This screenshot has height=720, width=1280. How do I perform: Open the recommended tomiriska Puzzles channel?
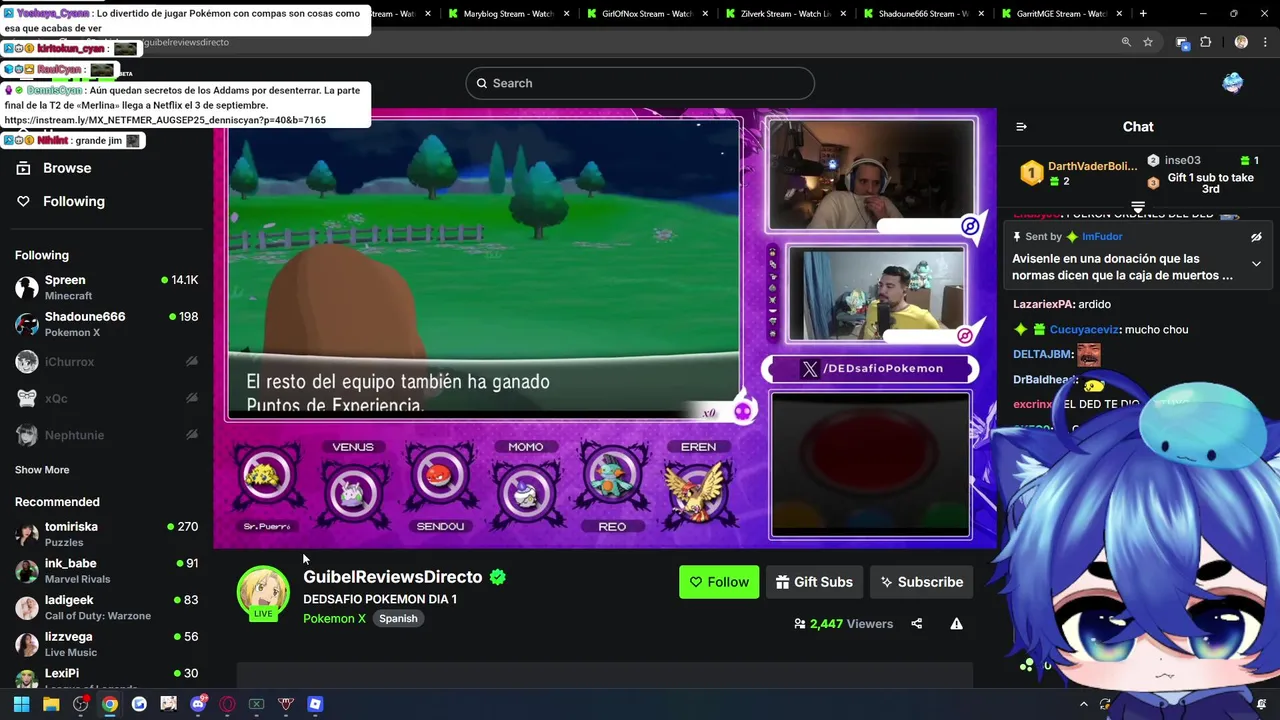click(106, 534)
